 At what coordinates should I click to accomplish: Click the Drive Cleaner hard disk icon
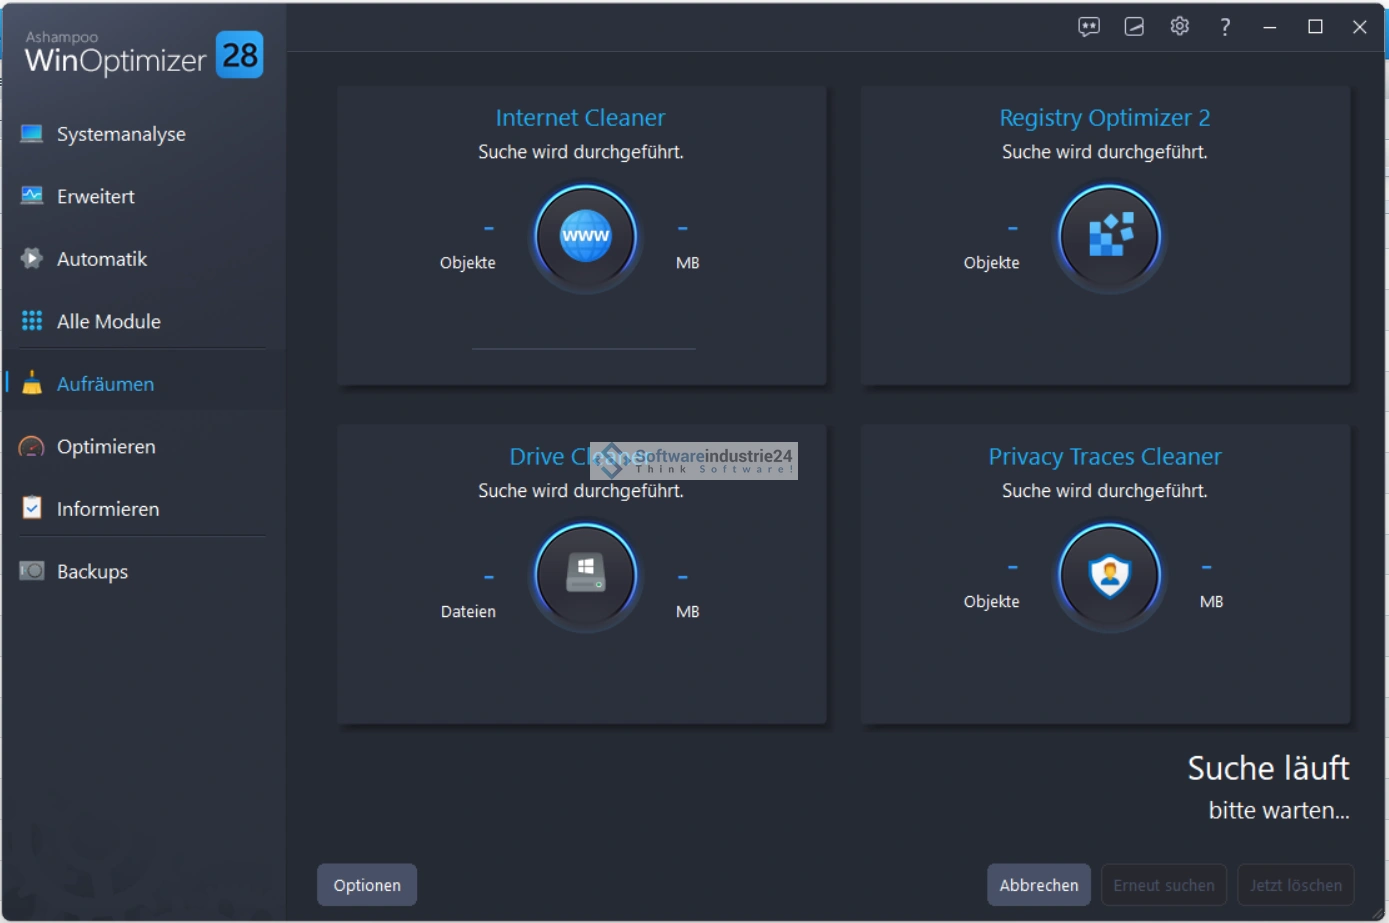point(585,574)
